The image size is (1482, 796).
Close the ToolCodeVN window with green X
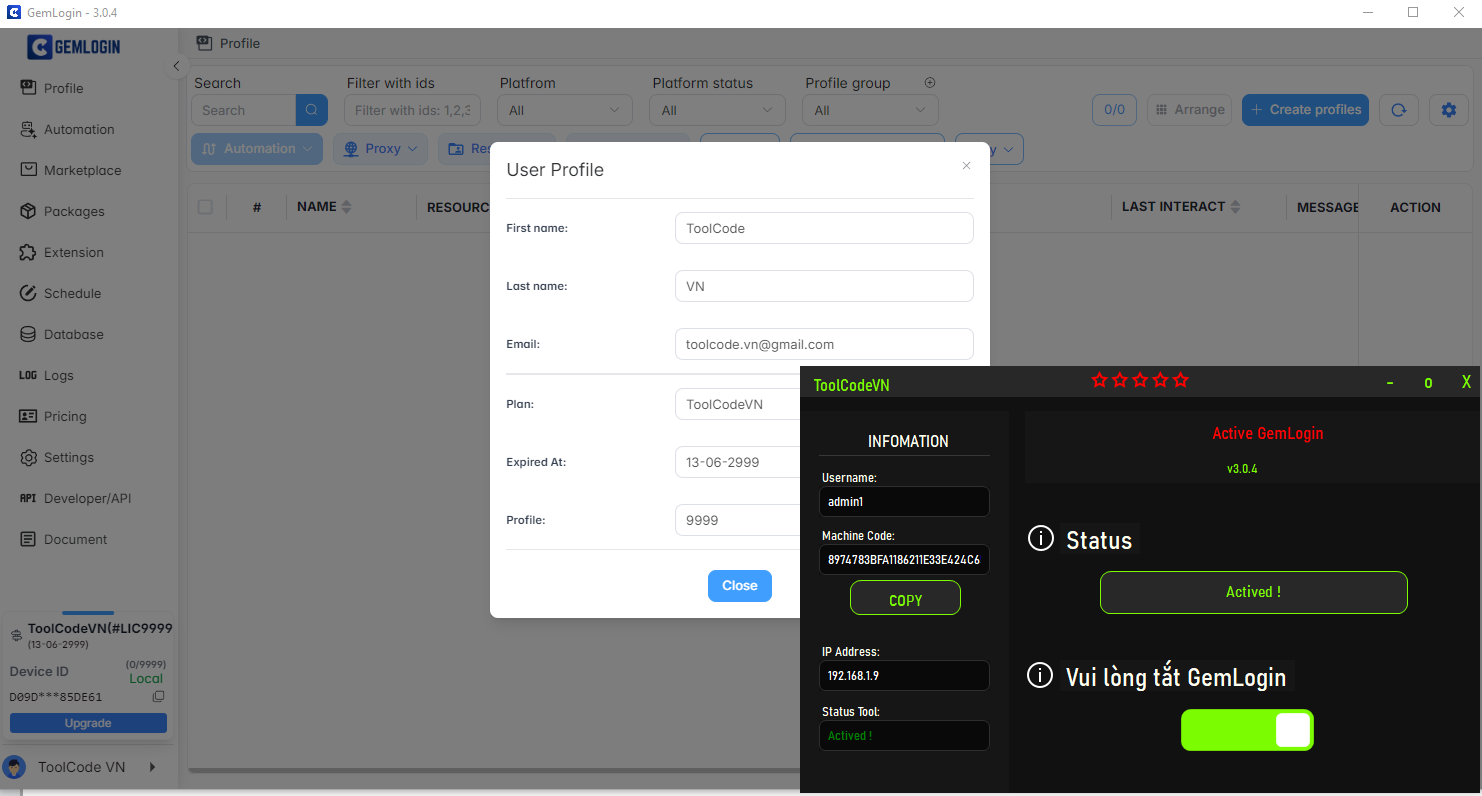[x=1466, y=383]
